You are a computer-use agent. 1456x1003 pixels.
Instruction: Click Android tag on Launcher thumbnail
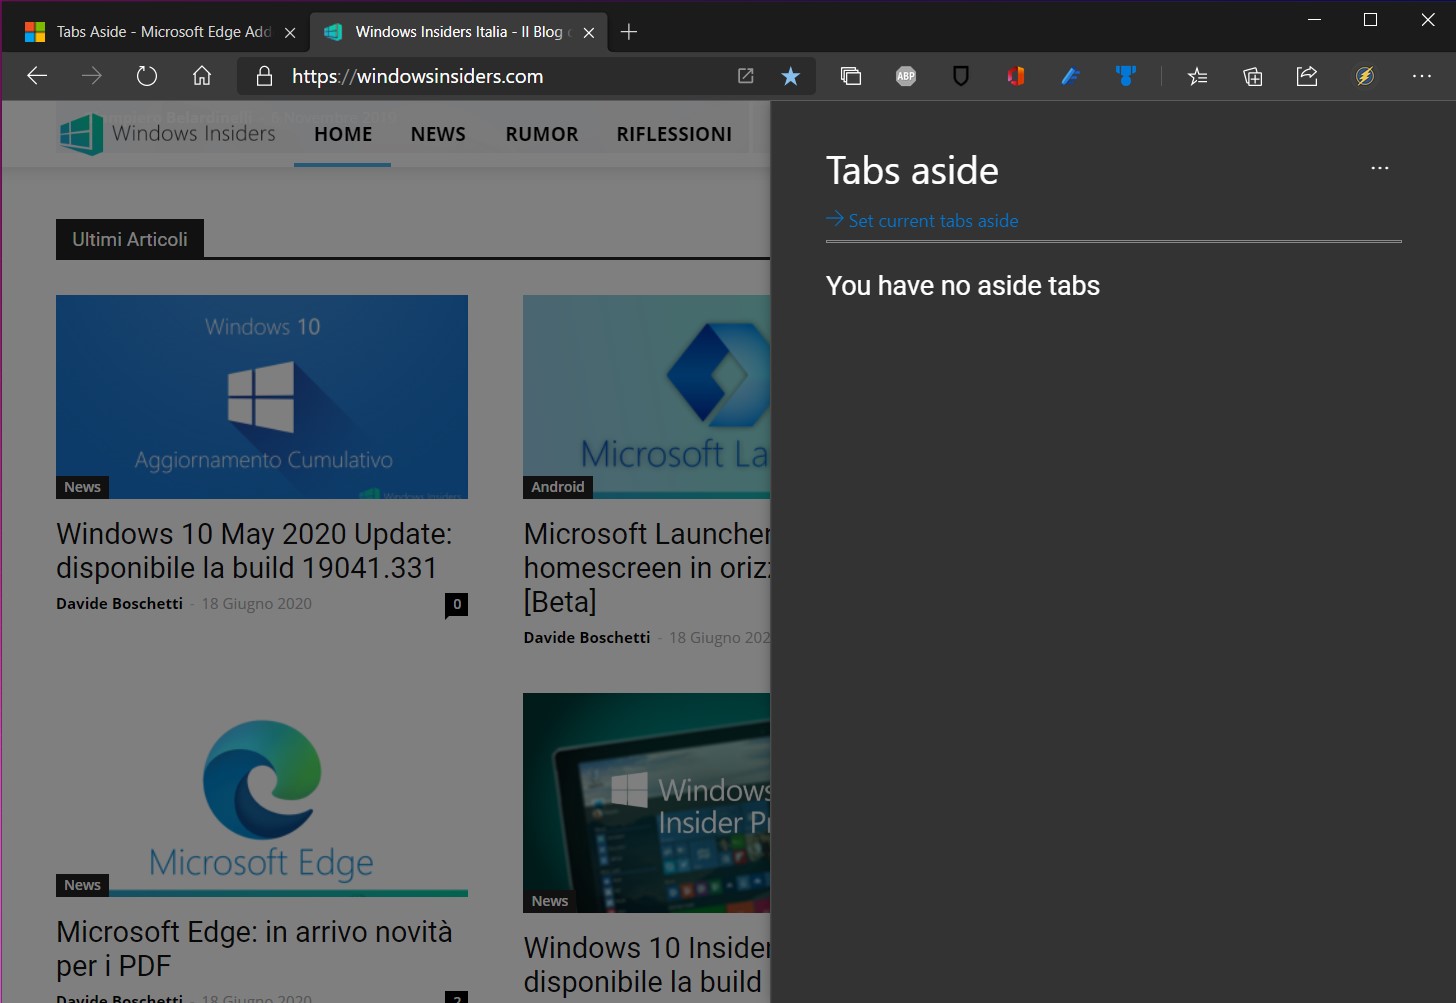coord(558,487)
